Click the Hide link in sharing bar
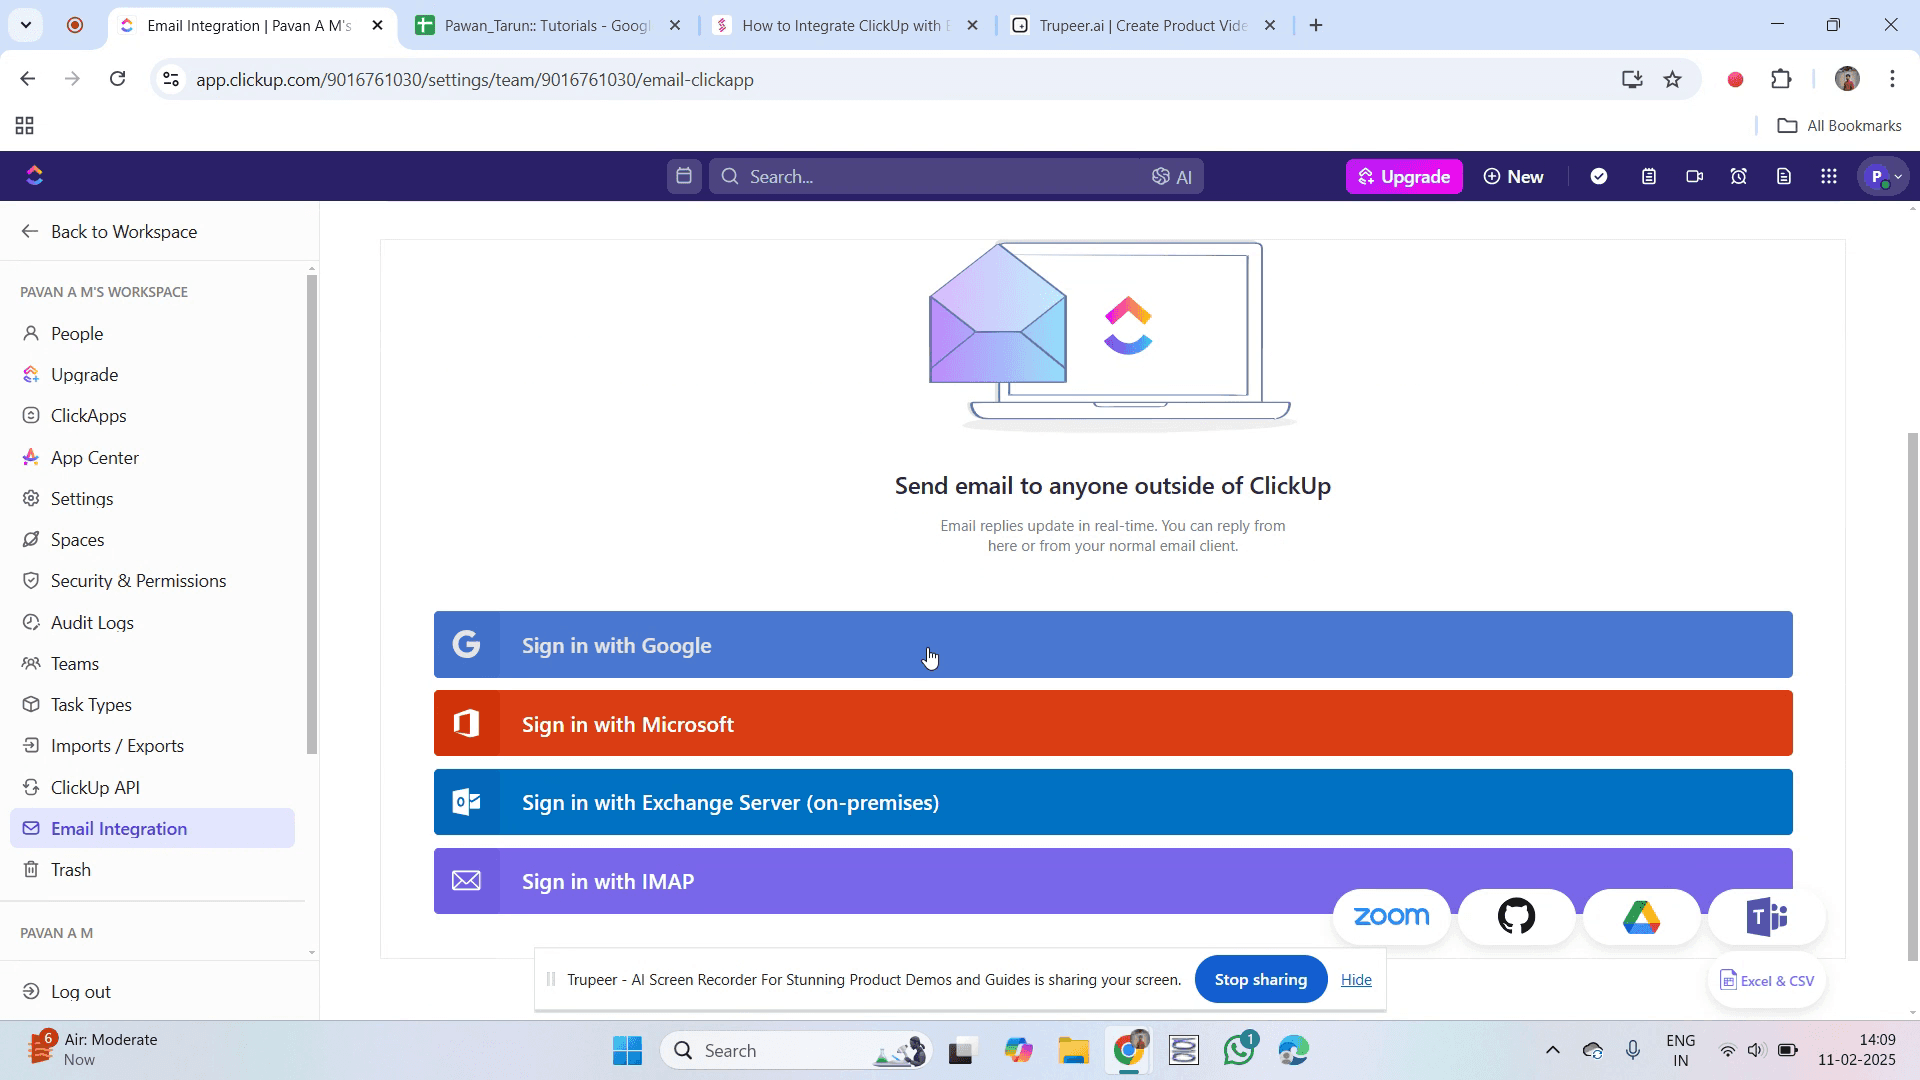The height and width of the screenshot is (1080, 1920). click(1356, 980)
